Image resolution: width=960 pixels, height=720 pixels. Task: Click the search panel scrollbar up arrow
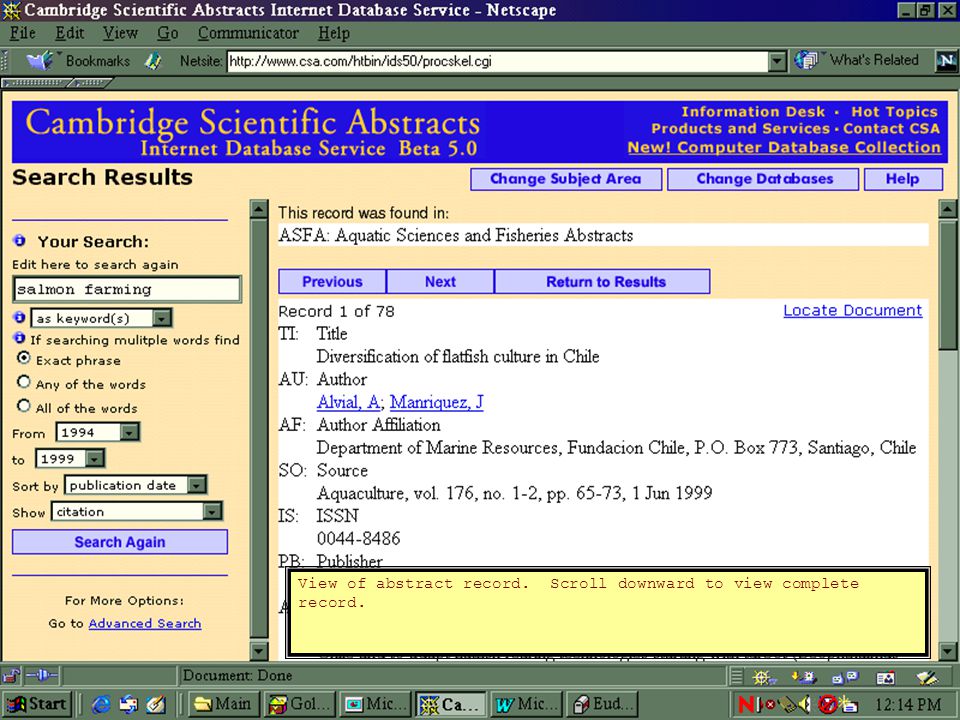click(259, 209)
